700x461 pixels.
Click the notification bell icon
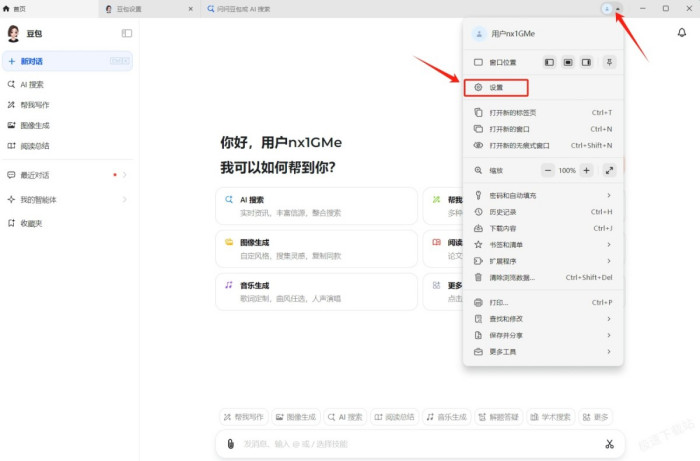click(682, 33)
